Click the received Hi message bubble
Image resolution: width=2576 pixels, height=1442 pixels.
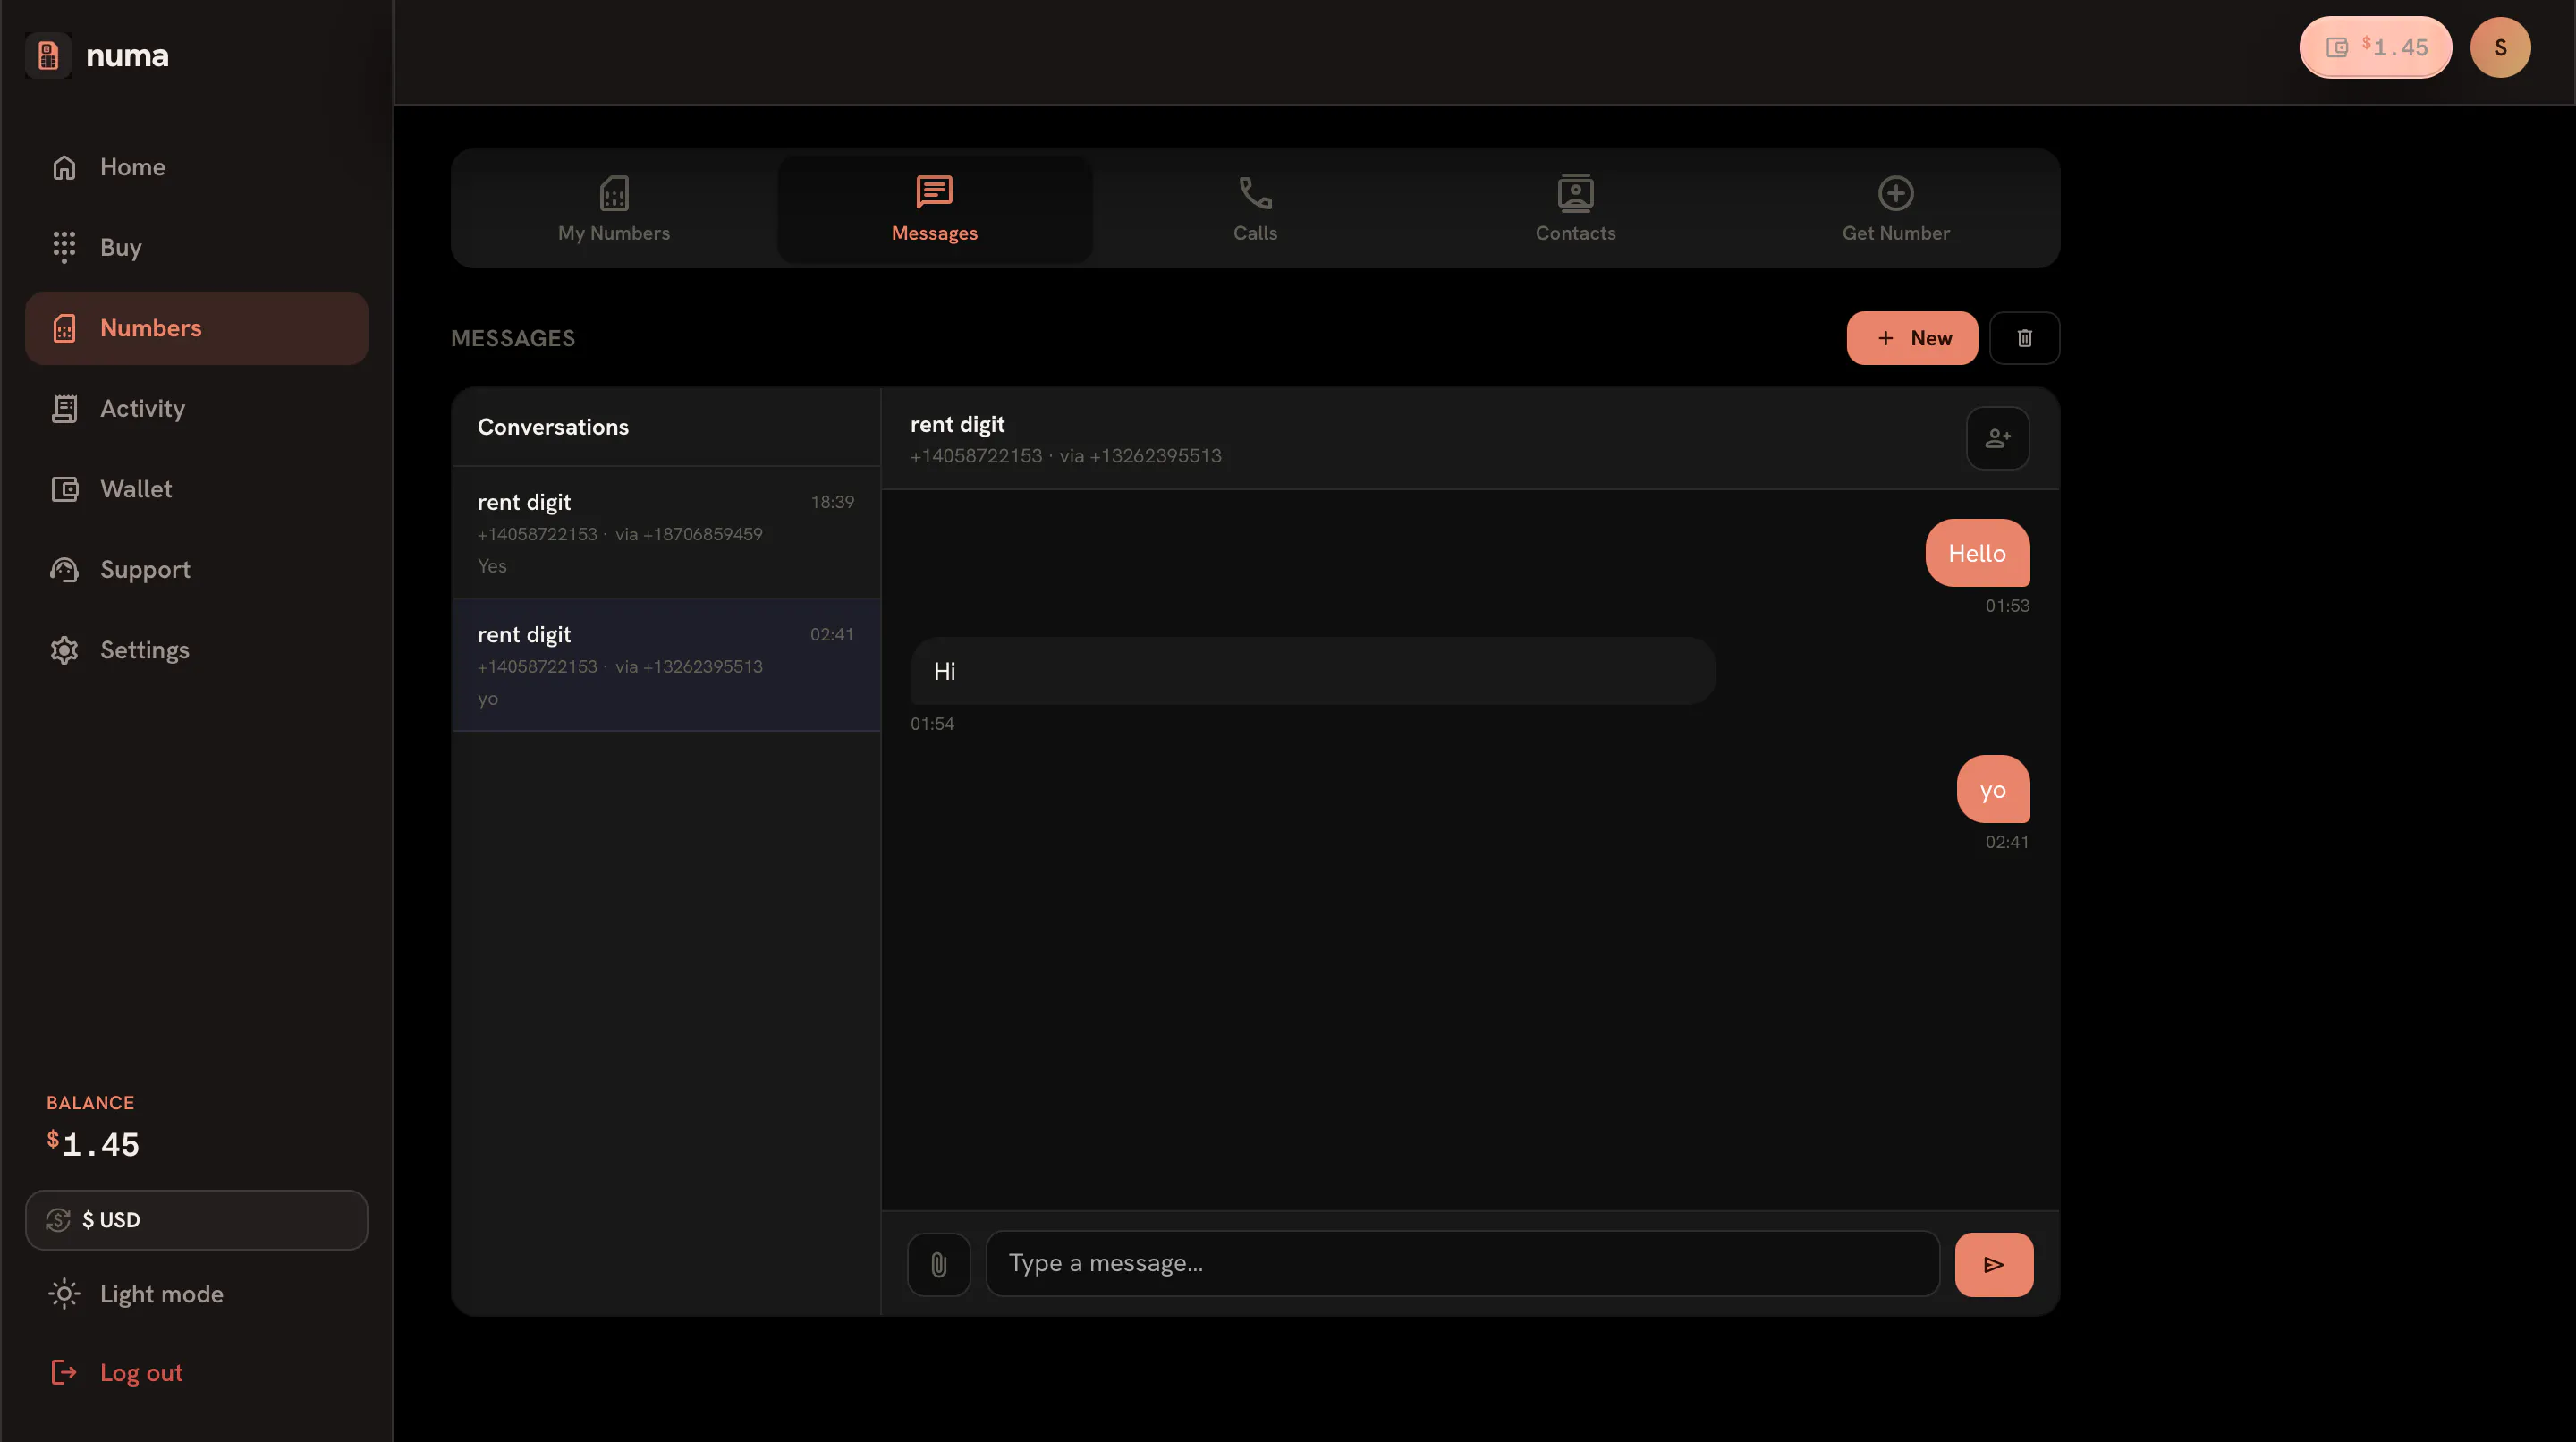point(1313,671)
